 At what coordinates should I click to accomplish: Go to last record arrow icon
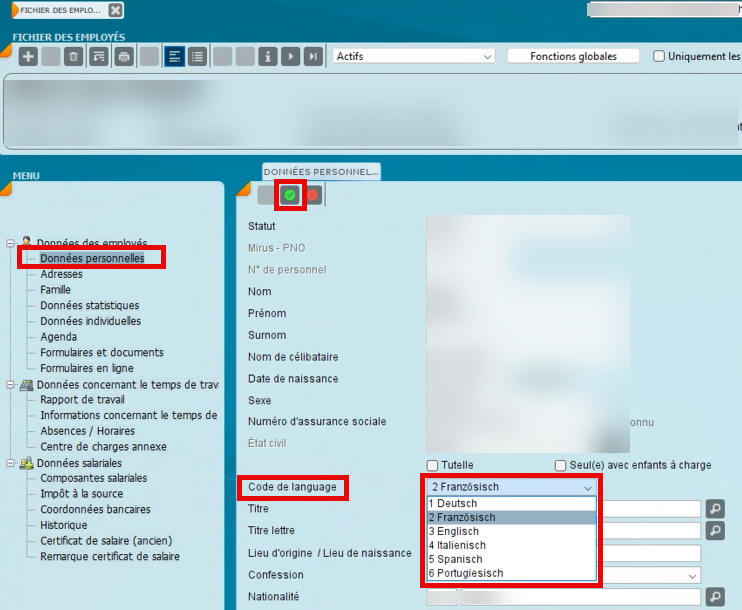click(x=314, y=57)
